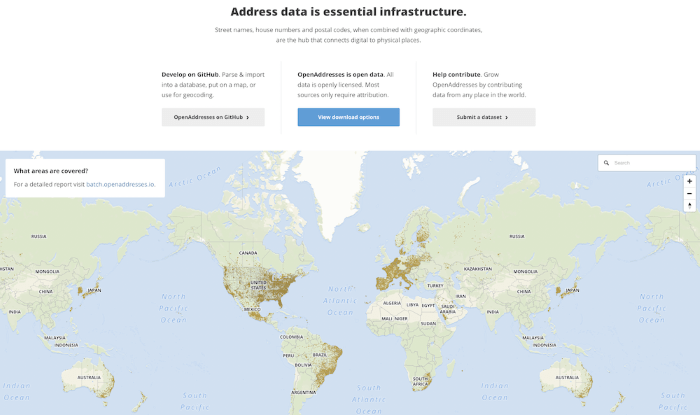Zoom out the map with minus

click(689, 193)
